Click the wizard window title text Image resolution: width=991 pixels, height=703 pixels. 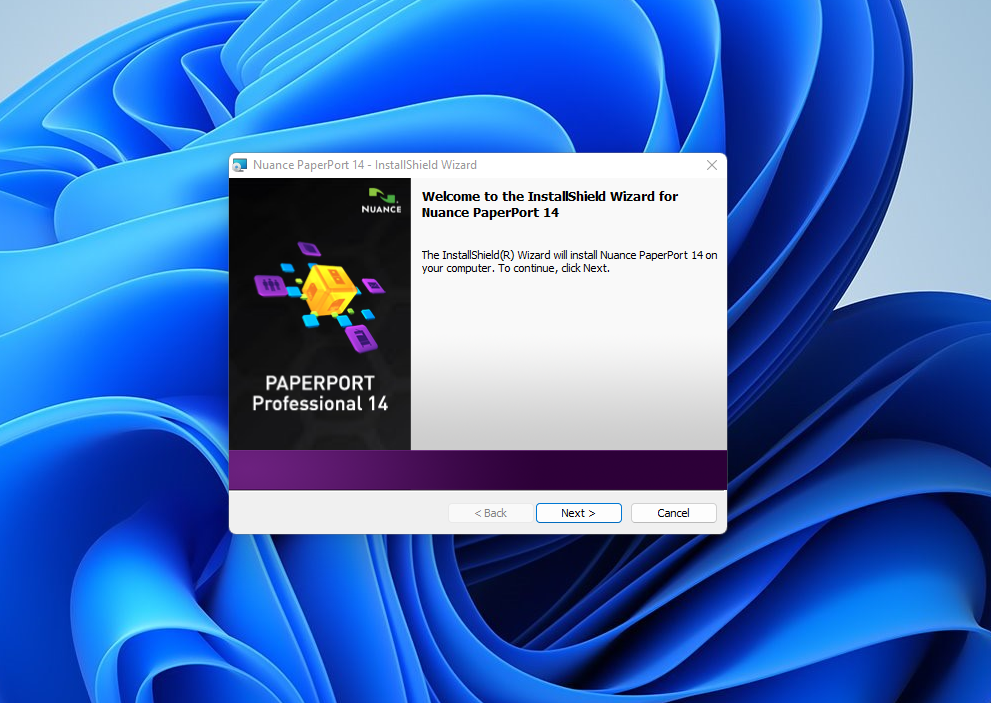click(365, 165)
